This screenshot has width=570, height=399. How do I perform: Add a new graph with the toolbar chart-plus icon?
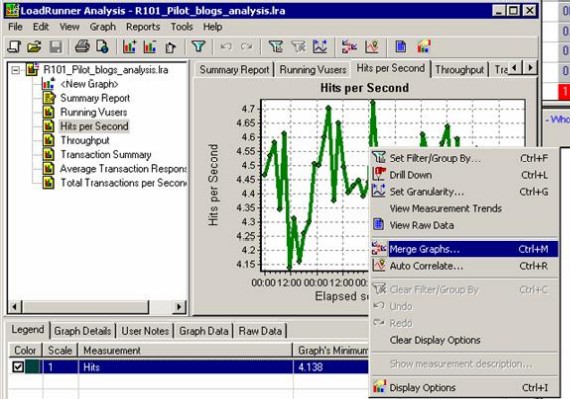click(129, 47)
